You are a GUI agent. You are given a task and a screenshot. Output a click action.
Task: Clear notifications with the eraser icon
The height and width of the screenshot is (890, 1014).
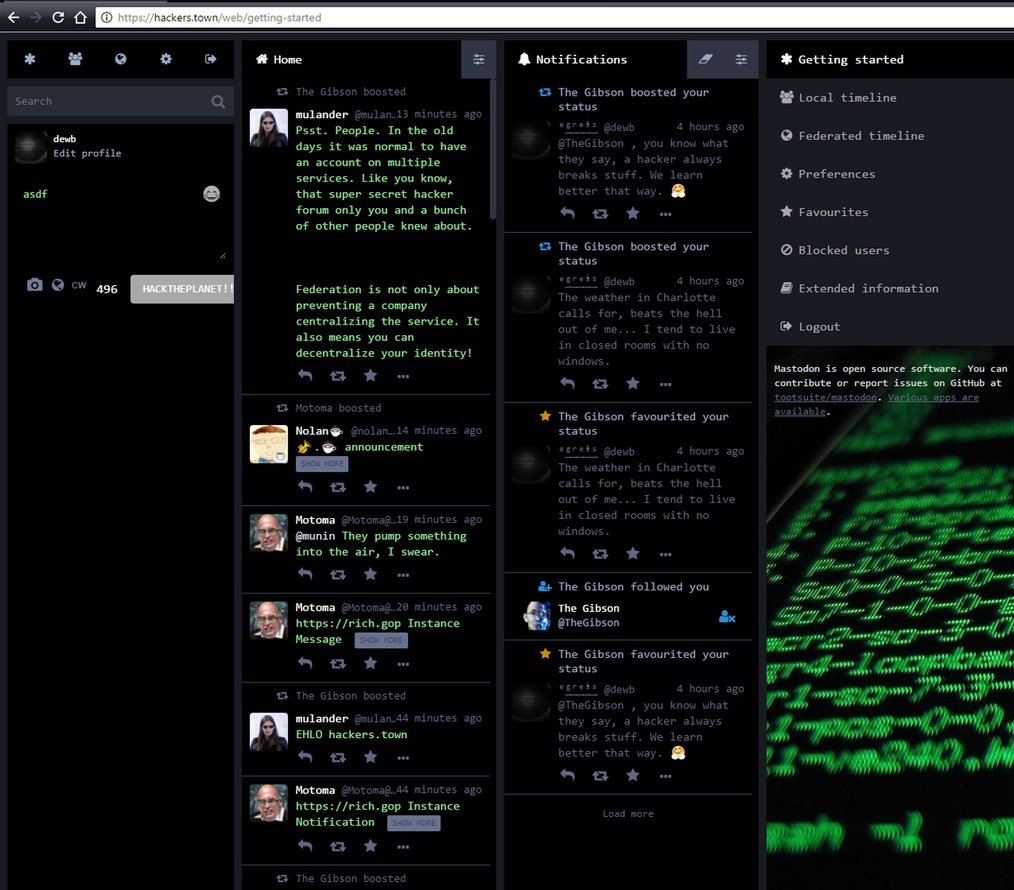(705, 60)
